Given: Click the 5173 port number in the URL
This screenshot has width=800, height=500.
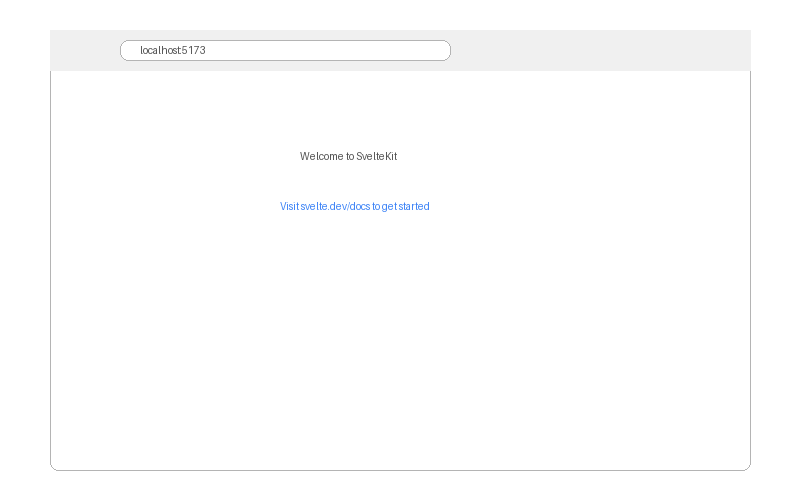Looking at the screenshot, I should pos(194,50).
